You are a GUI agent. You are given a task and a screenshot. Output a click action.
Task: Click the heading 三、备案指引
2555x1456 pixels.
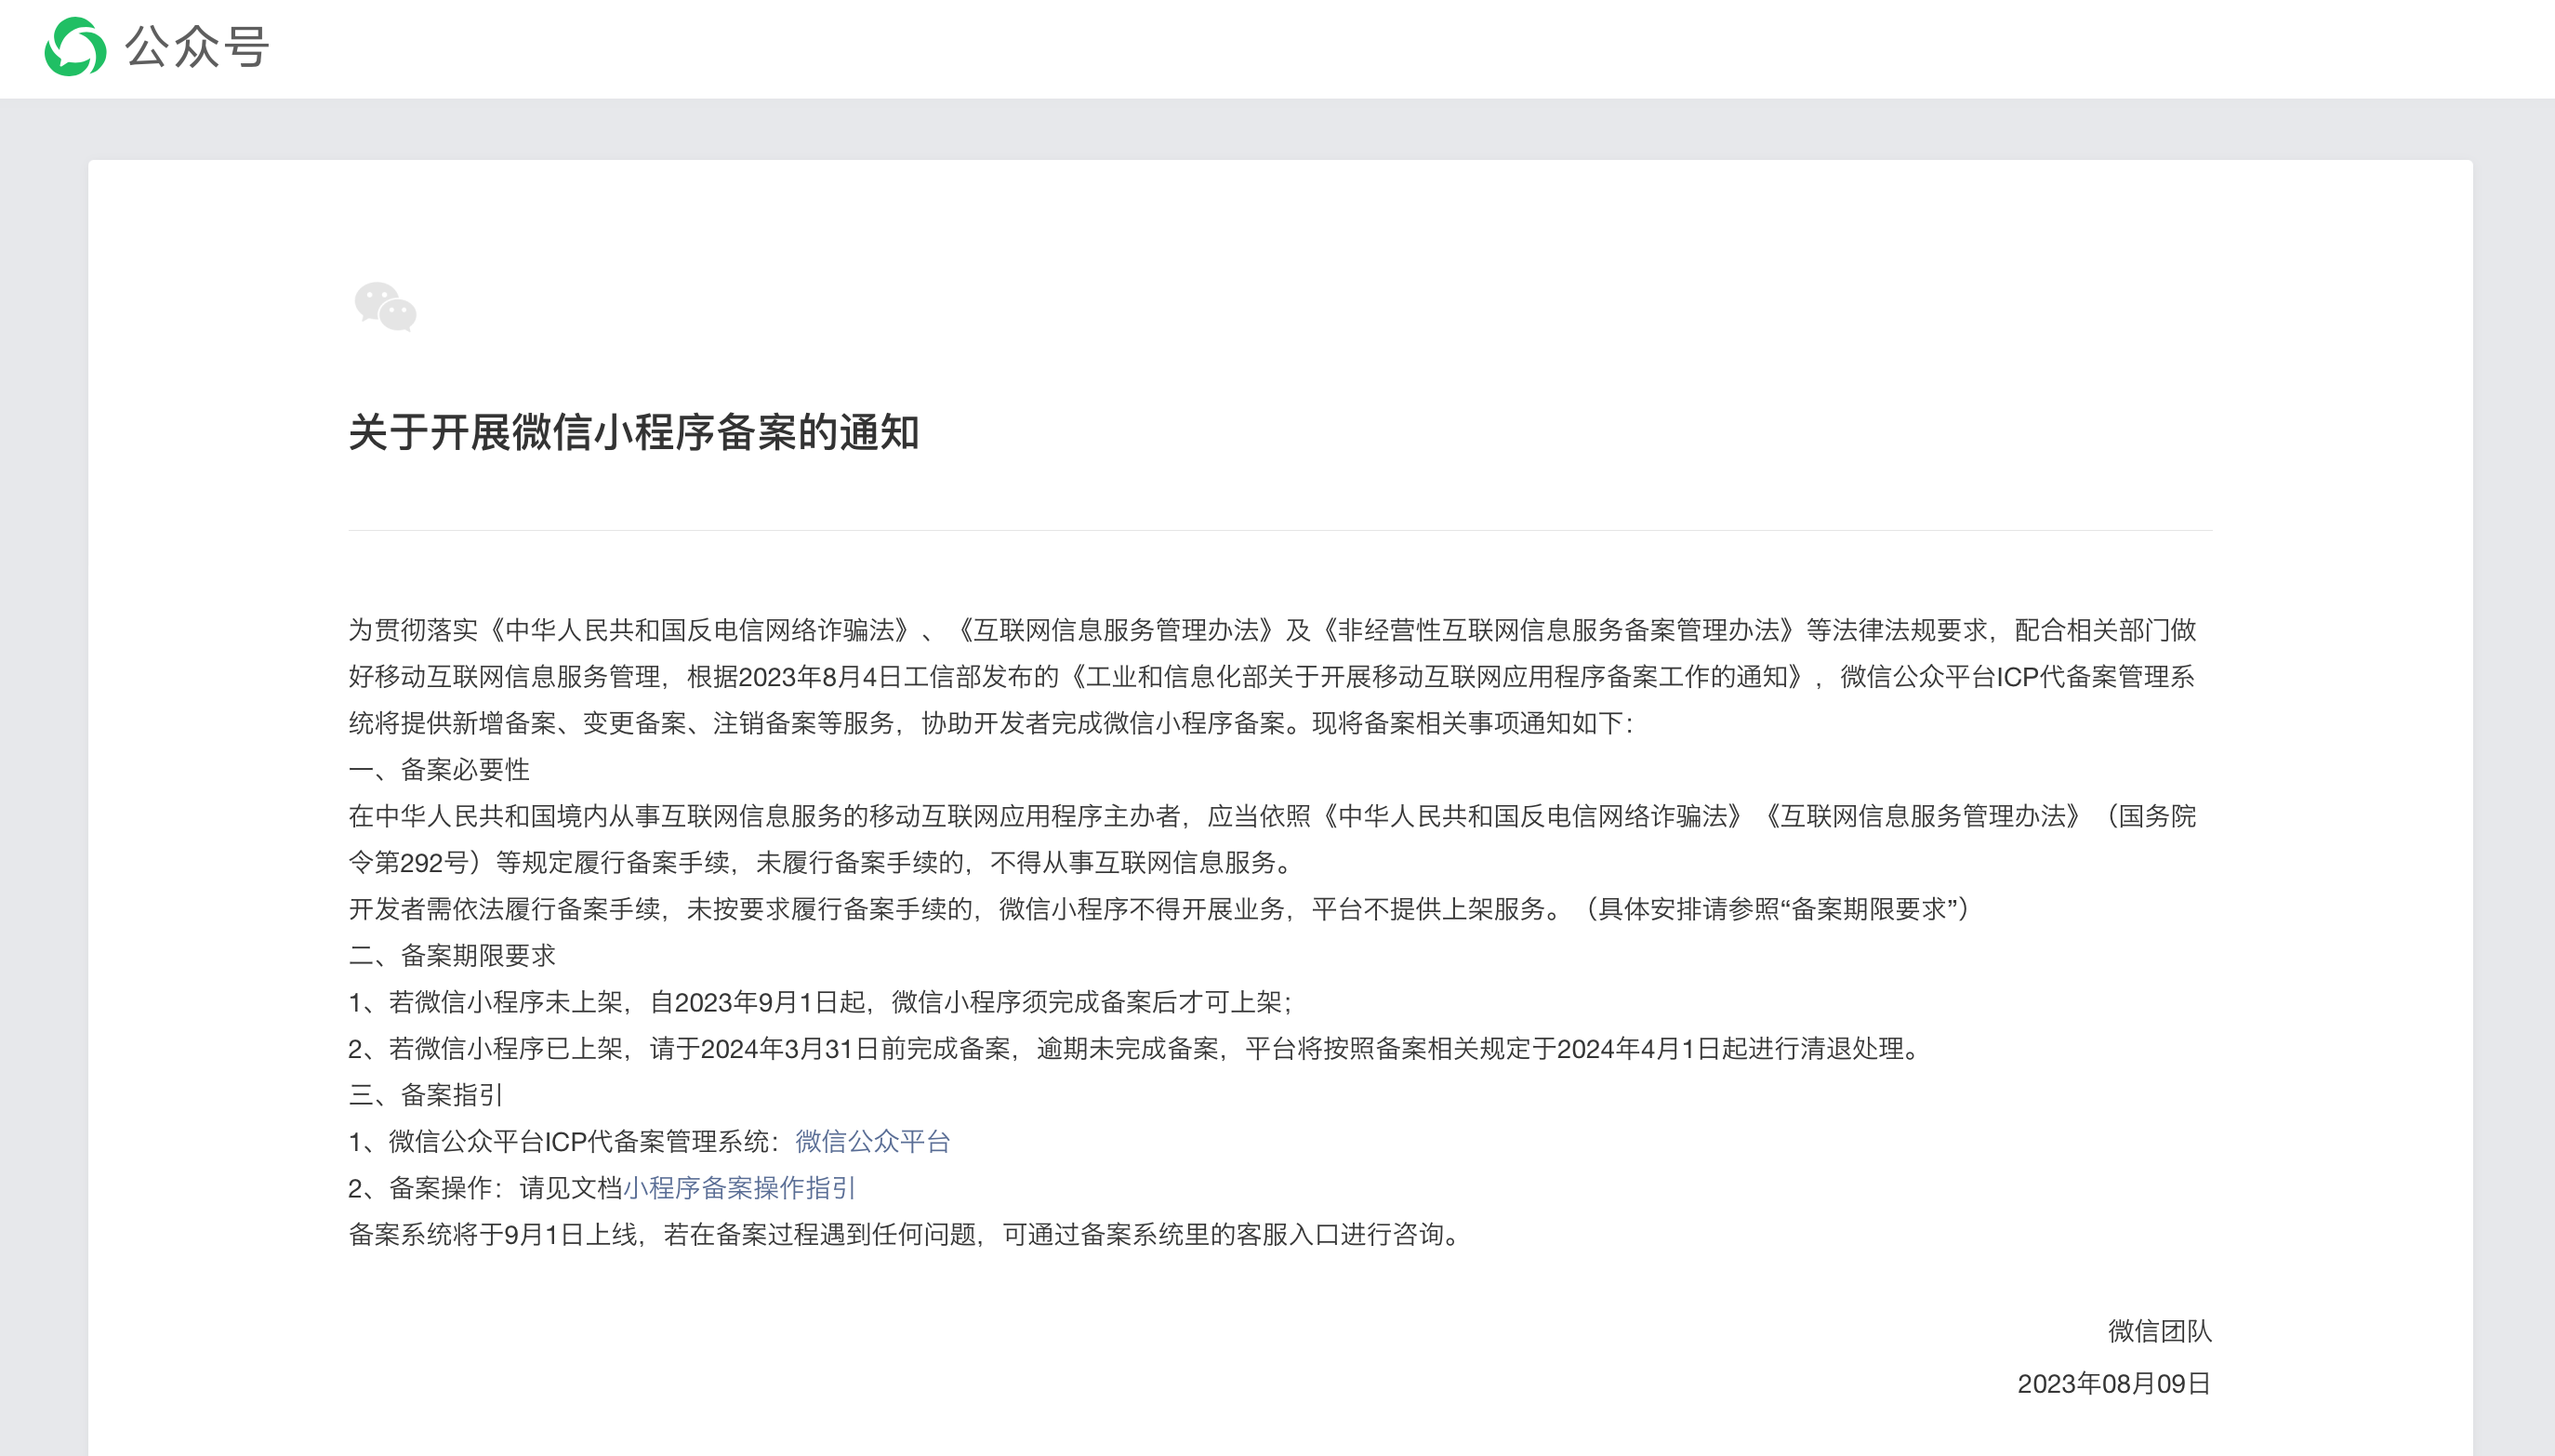[x=427, y=1095]
